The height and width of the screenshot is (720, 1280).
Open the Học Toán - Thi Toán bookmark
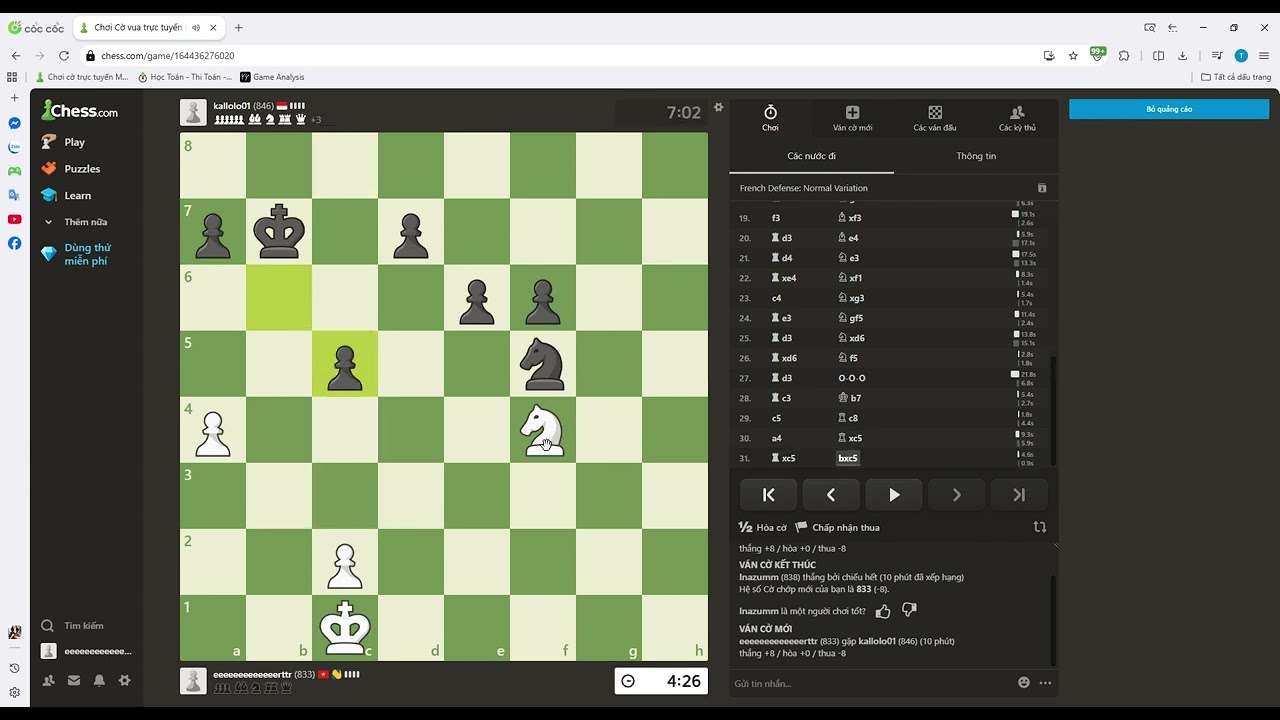185,77
